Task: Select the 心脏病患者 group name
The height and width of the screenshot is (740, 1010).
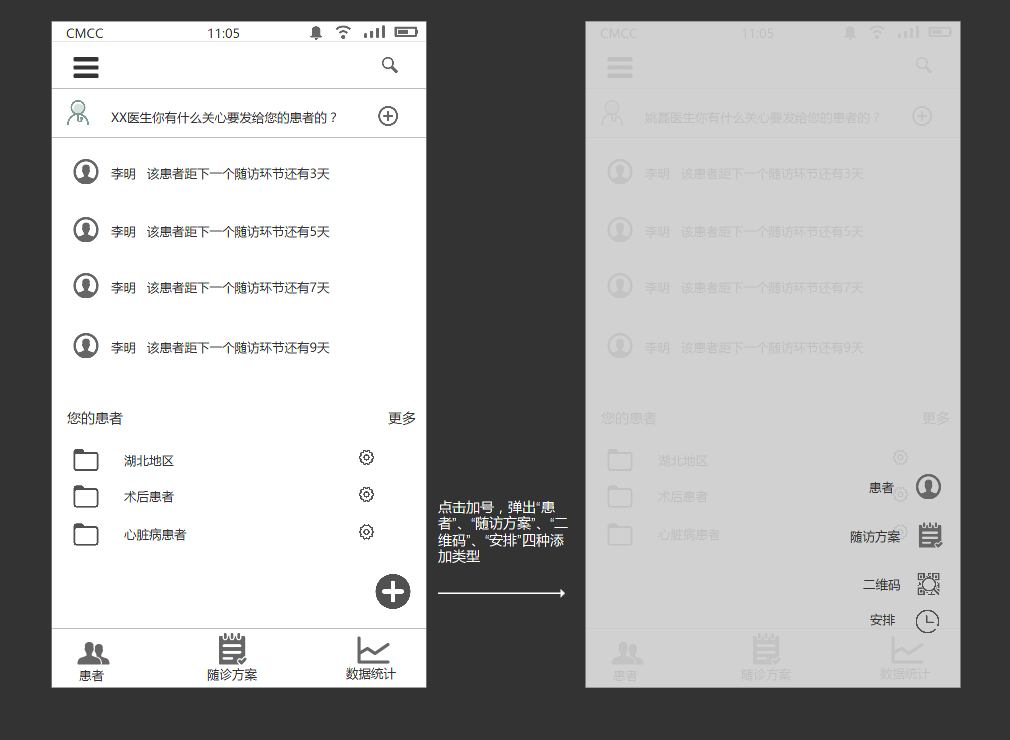Action: click(155, 535)
